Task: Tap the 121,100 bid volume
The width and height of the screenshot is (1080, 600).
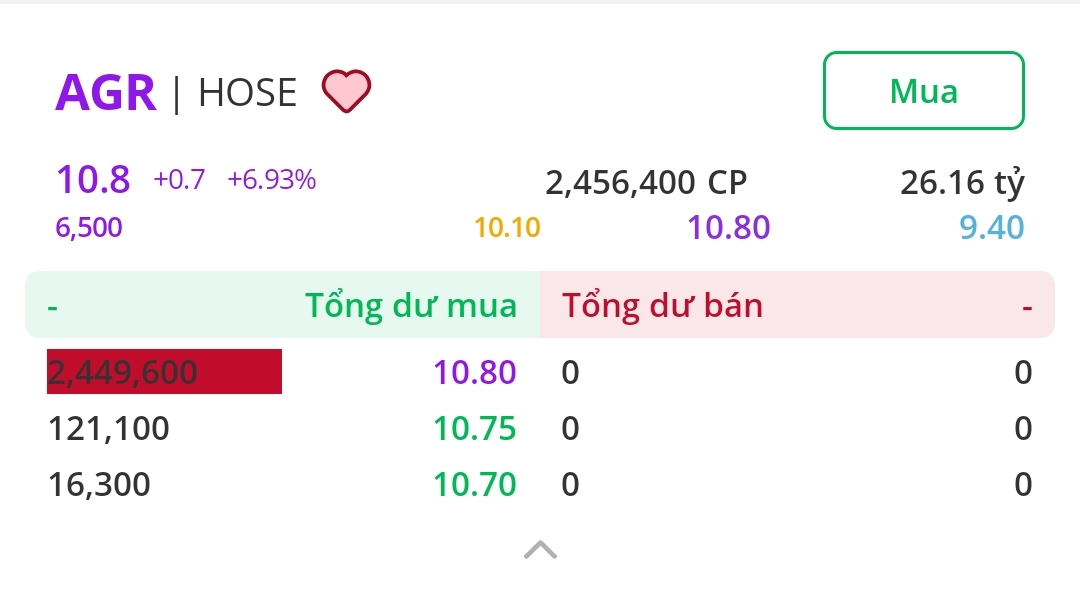Action: tap(109, 429)
